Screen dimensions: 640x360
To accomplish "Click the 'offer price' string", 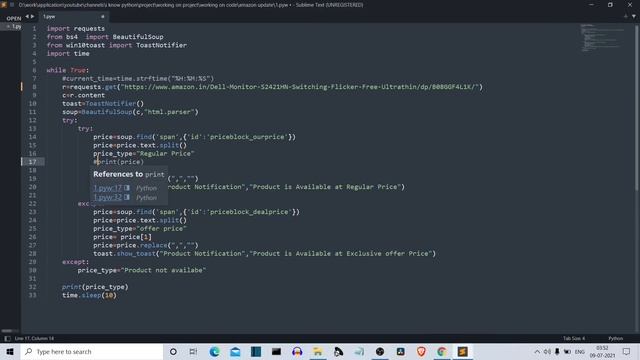I will click(161, 229).
